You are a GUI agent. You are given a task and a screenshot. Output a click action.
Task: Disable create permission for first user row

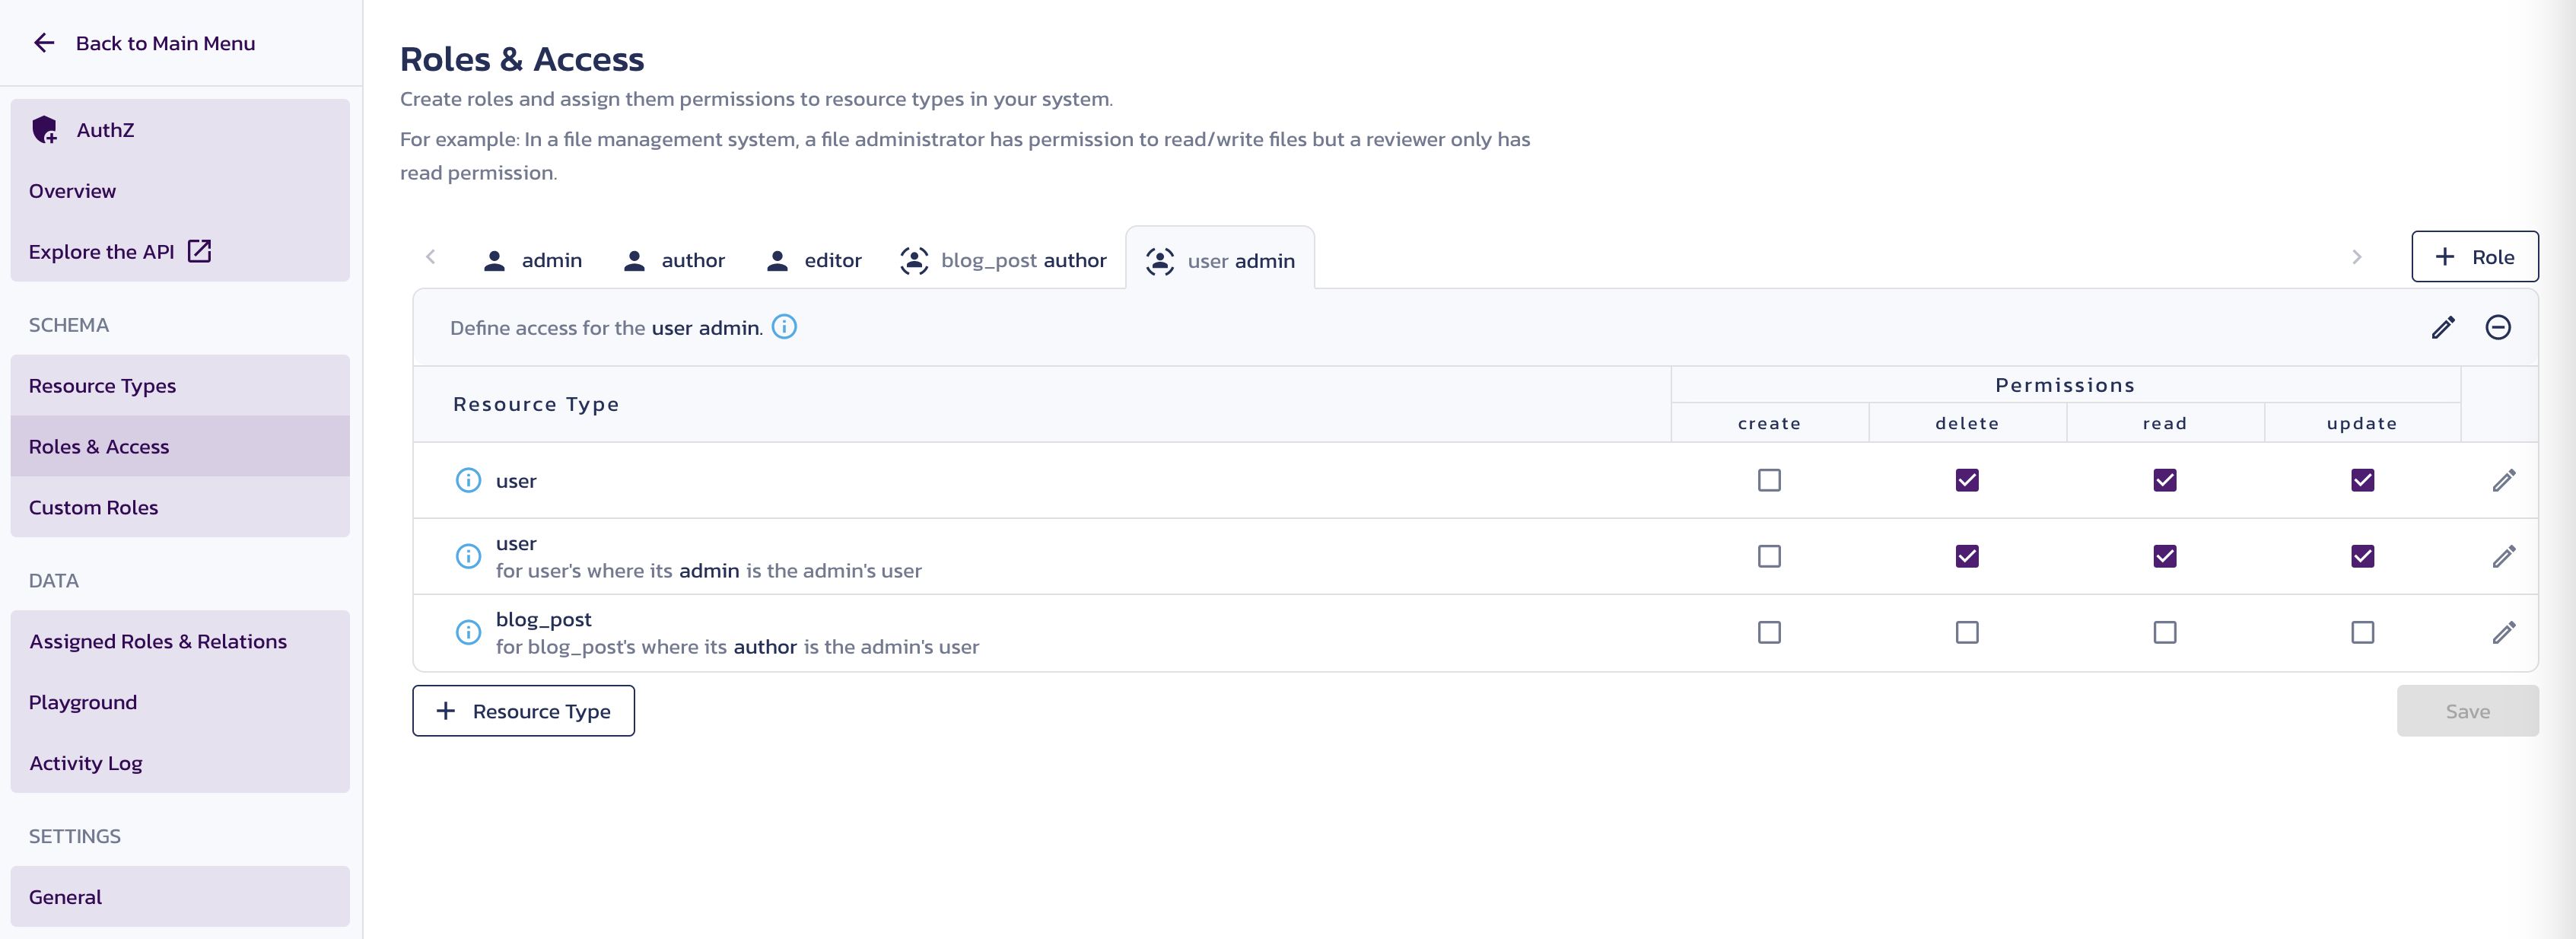(x=1770, y=480)
